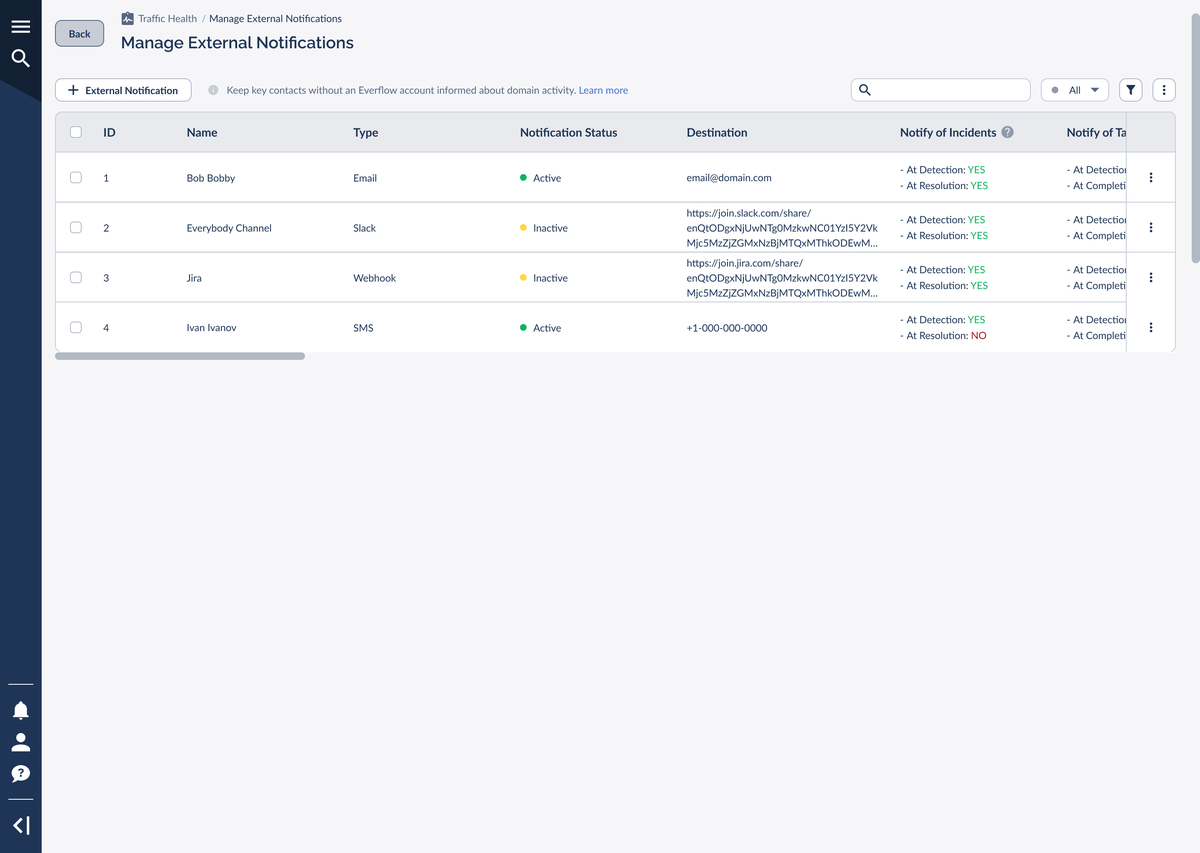The image size is (1200, 853).
Task: Select the Everybody Channel row checkbox
Action: [76, 228]
